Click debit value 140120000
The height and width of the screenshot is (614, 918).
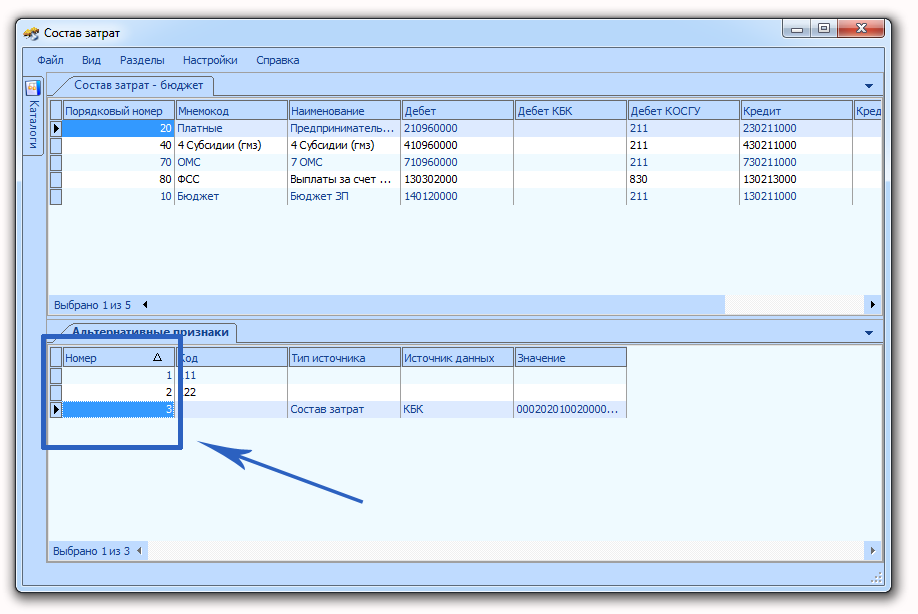coord(457,196)
